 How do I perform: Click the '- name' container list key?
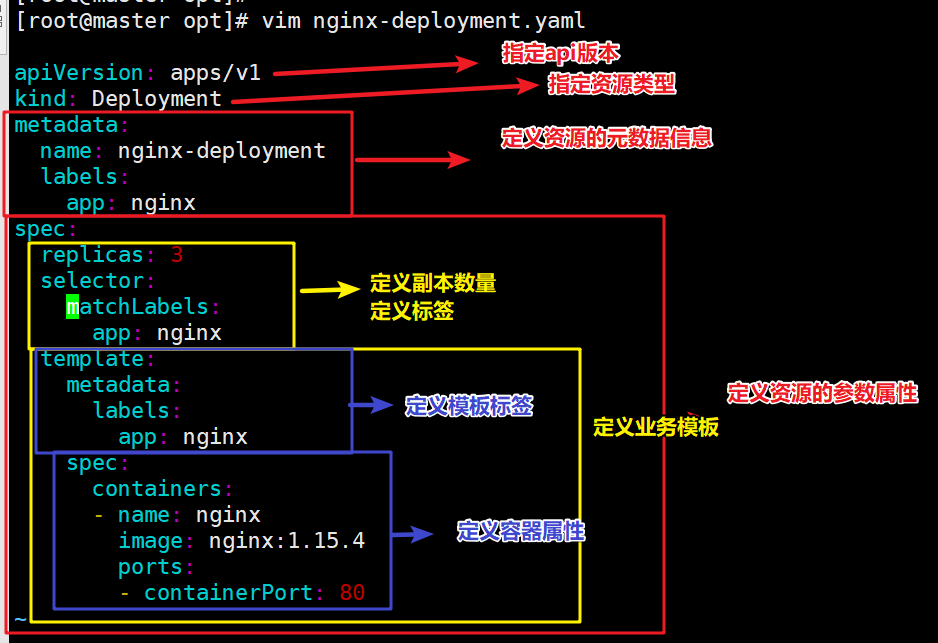click(x=132, y=515)
